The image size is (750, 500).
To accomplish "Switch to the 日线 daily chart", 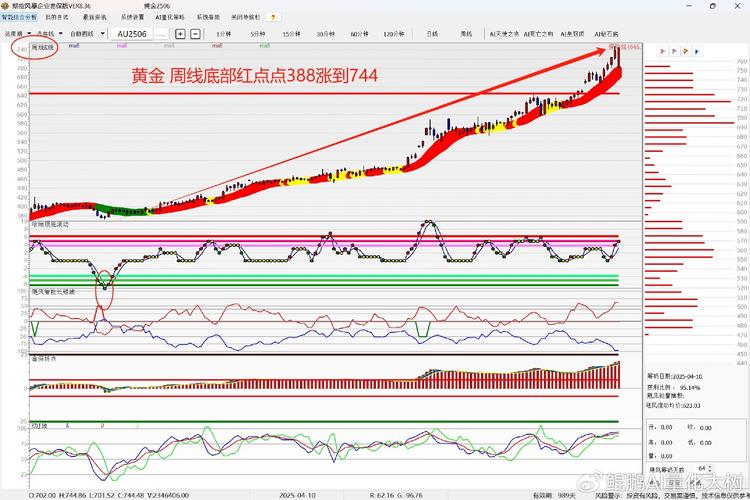I will tap(432, 34).
